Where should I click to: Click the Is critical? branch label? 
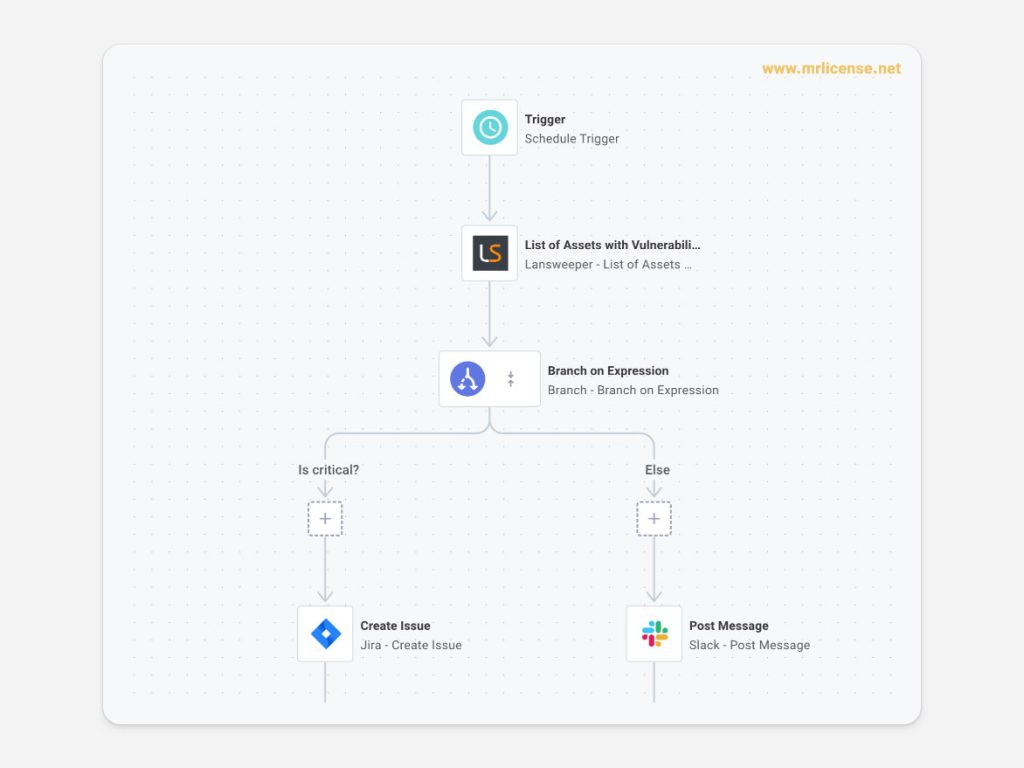(328, 470)
